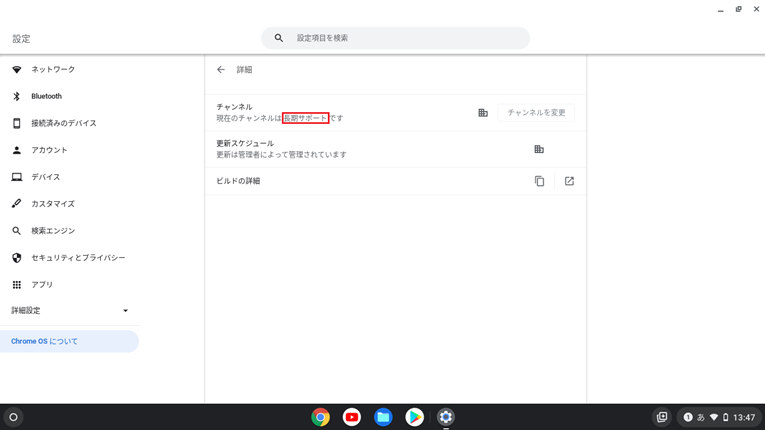Image resolution: width=765 pixels, height=430 pixels.
Task: Focus the 設定項目を検索 search field
Action: 405,38
